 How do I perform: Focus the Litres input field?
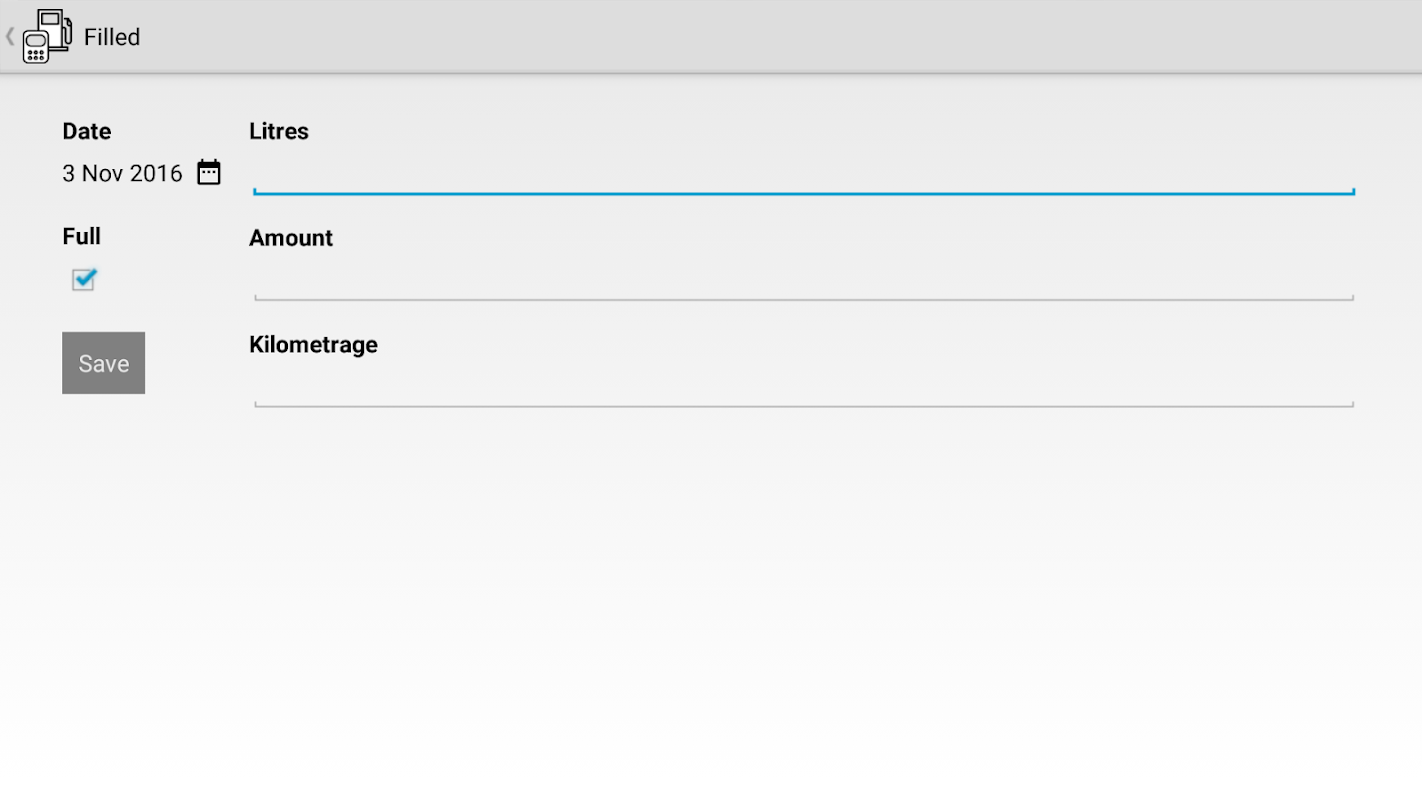(804, 173)
